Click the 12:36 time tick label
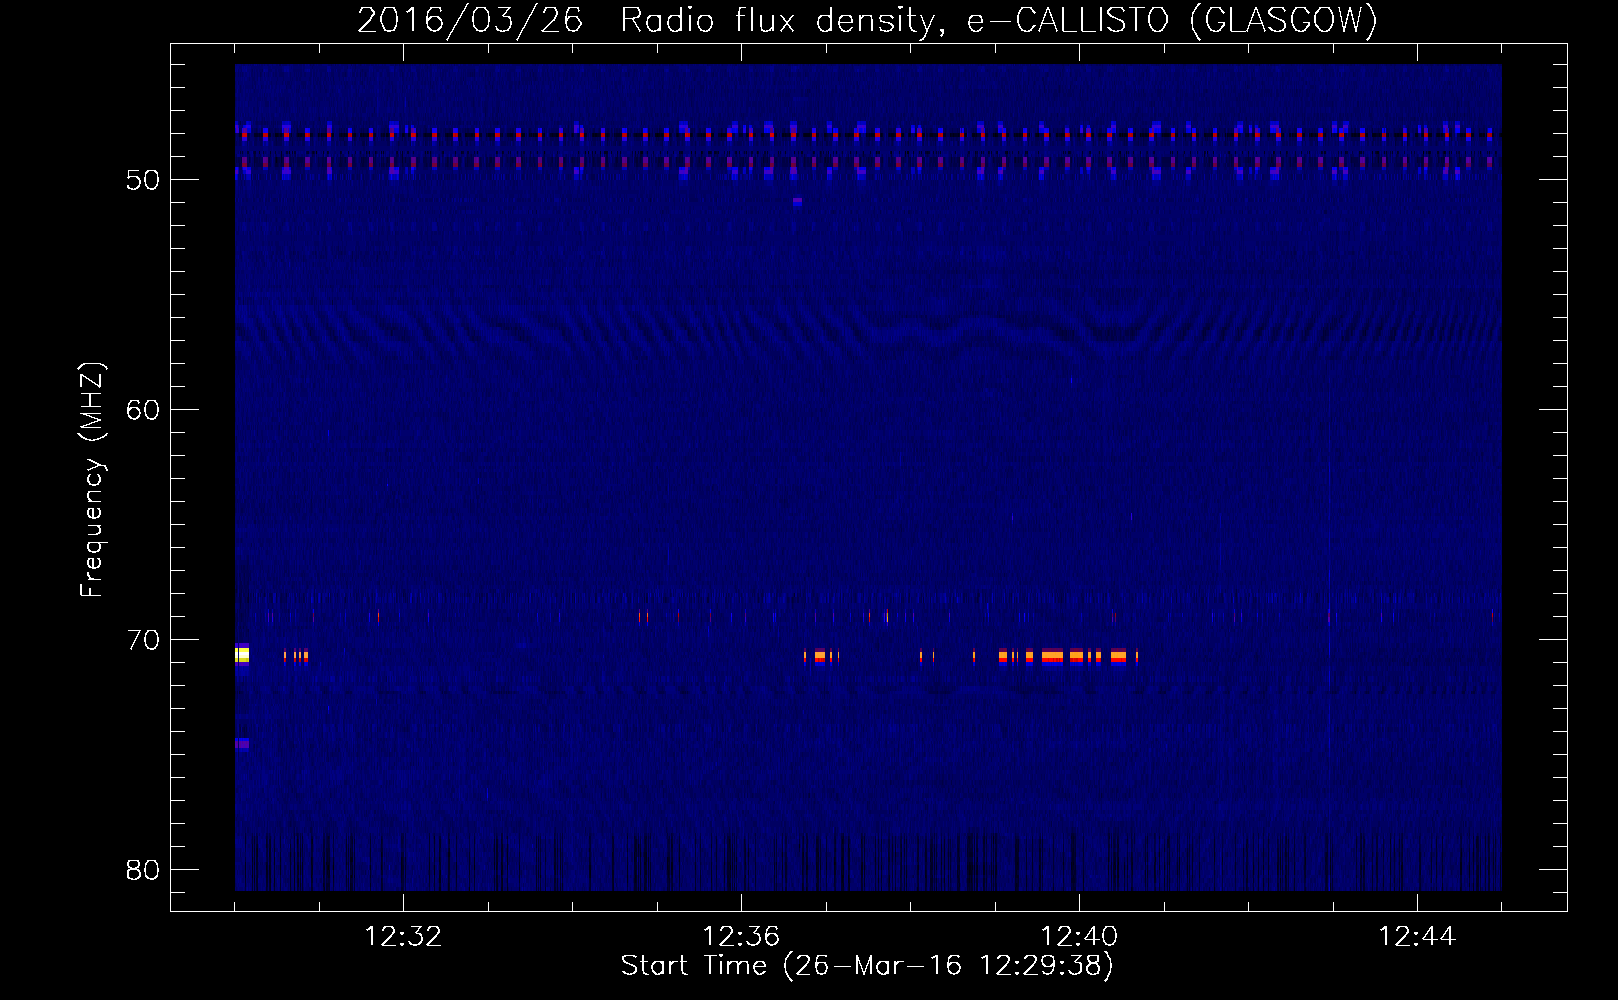The width and height of the screenshot is (1618, 1000). click(x=741, y=937)
